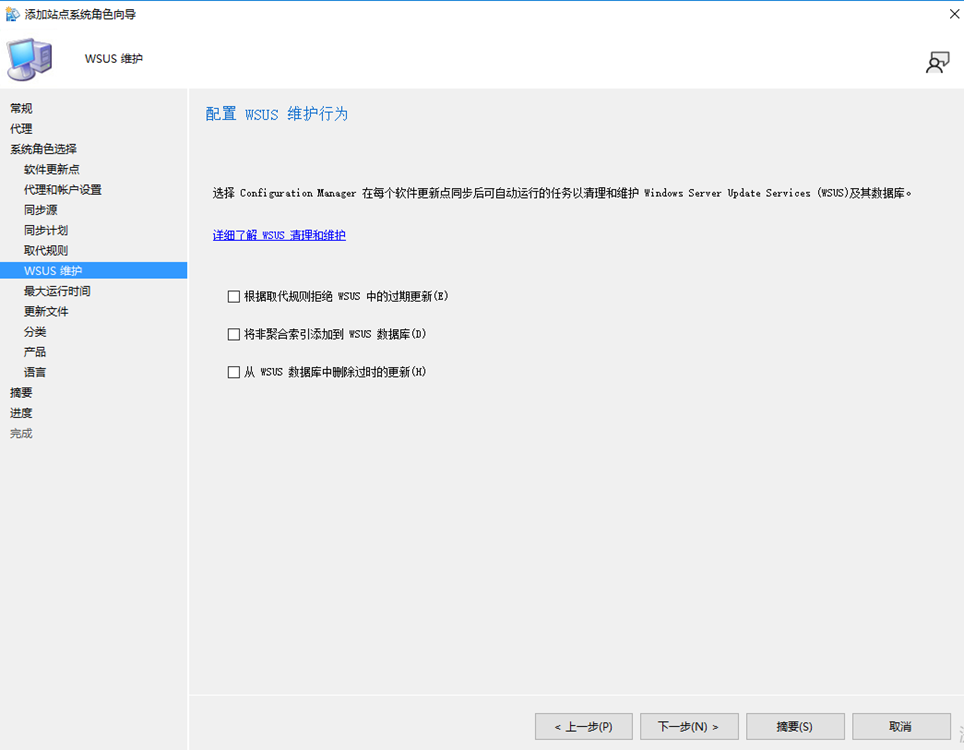
Task: Open 详细了解 WSUS 清理和维护 link
Action: click(x=279, y=235)
